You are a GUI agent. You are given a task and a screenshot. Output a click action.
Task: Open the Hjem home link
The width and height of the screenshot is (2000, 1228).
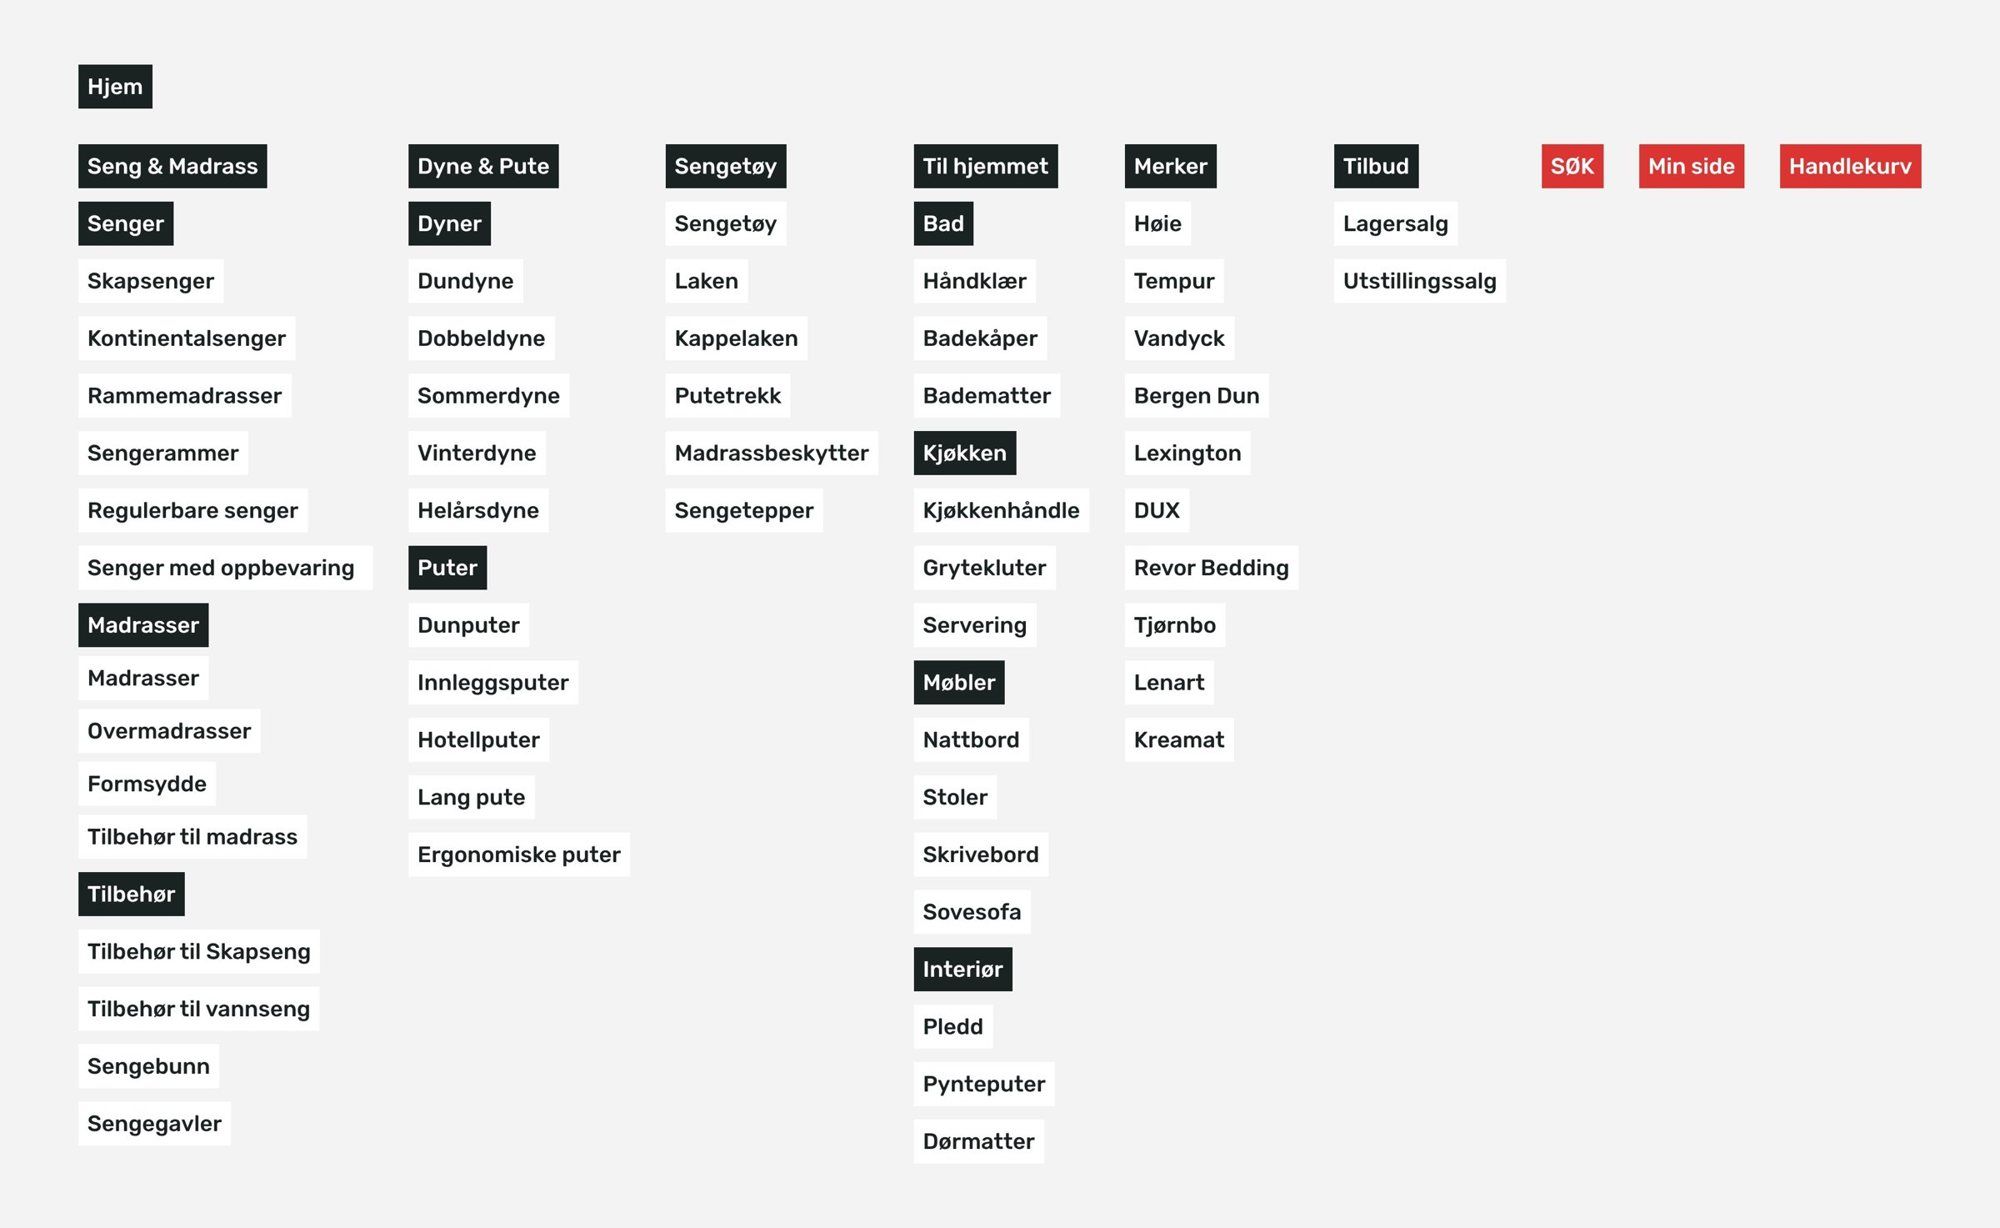pyautogui.click(x=115, y=87)
